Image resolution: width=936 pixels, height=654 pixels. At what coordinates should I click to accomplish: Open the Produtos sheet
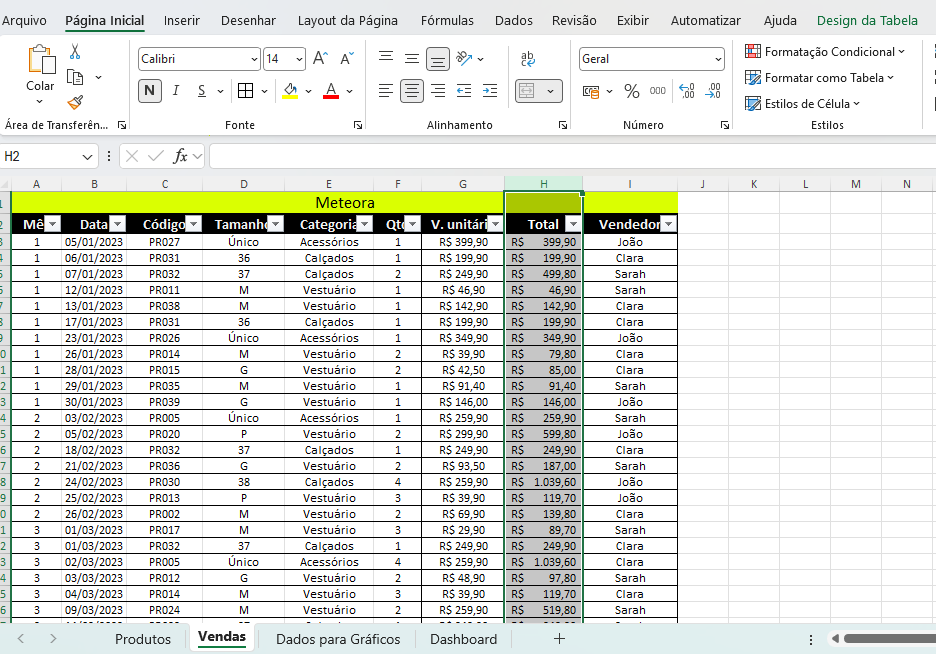coord(143,639)
